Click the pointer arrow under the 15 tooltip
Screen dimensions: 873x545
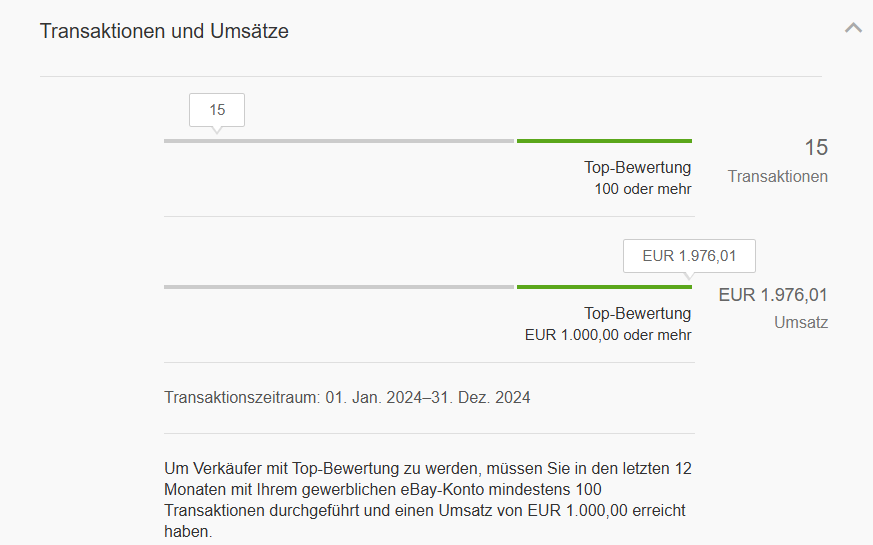pos(217,130)
